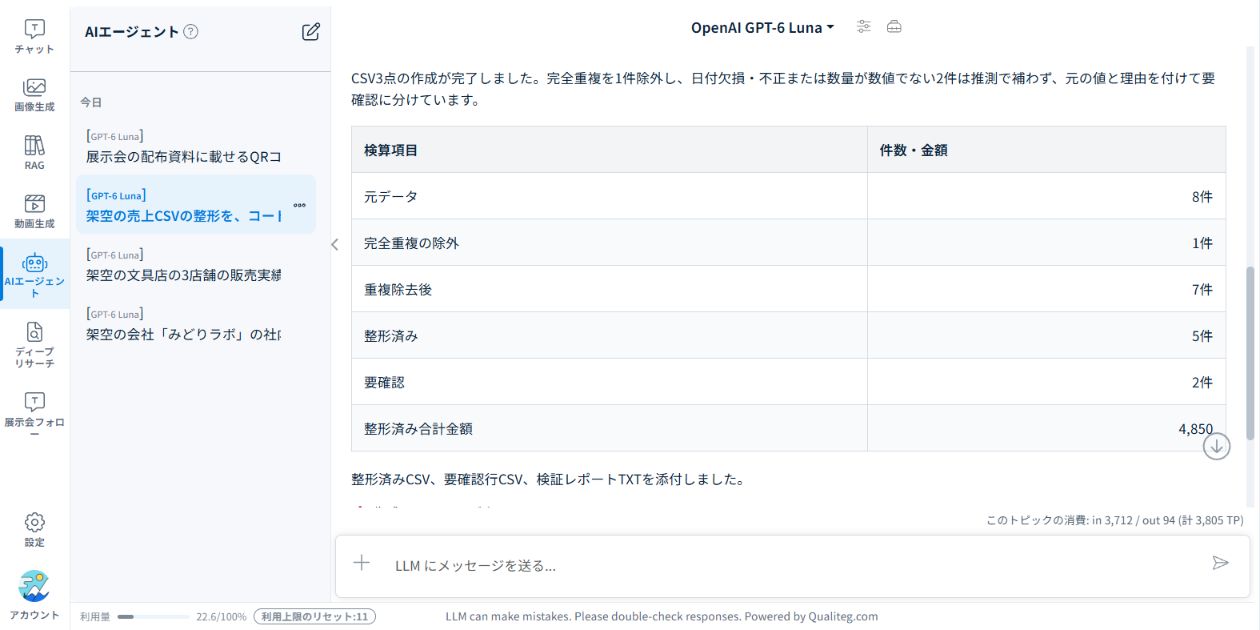Click the 整形済みCSV attachment summary sentence
Image resolution: width=1260 pixels, height=630 pixels.
click(x=548, y=479)
